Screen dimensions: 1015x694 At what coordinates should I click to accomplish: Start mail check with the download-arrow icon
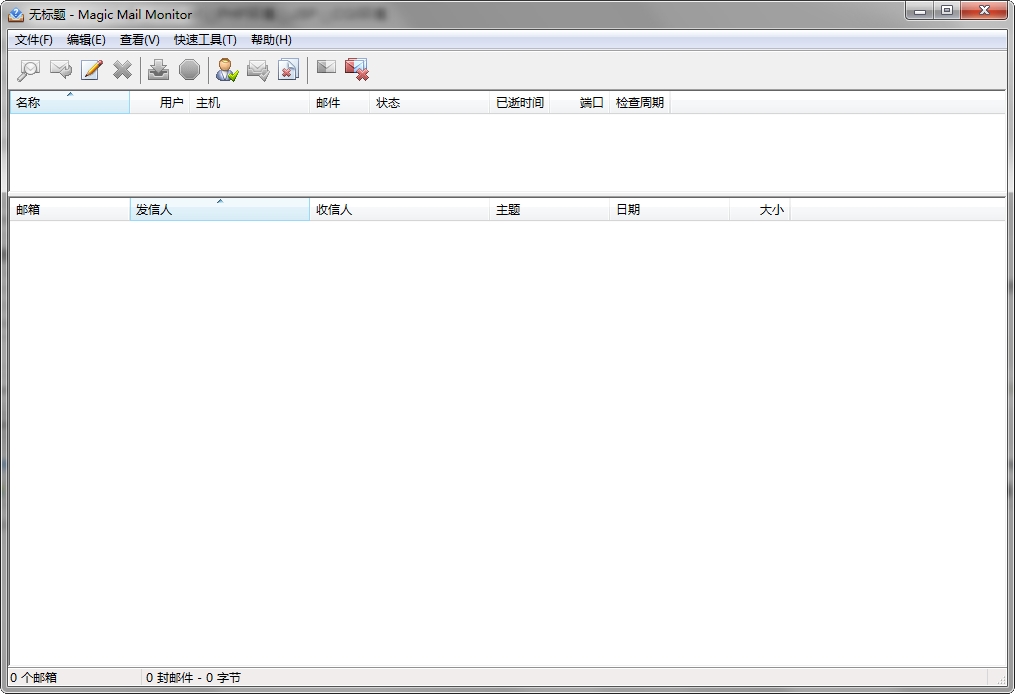point(158,70)
